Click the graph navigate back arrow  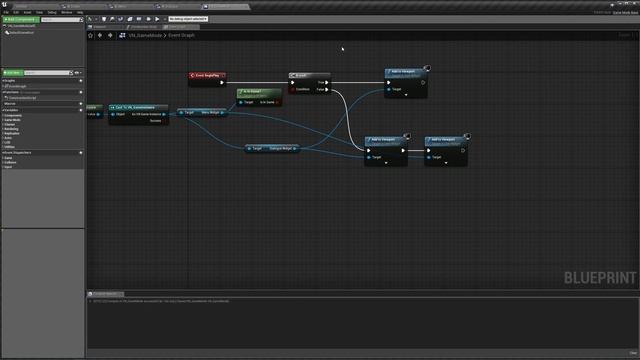pos(100,36)
